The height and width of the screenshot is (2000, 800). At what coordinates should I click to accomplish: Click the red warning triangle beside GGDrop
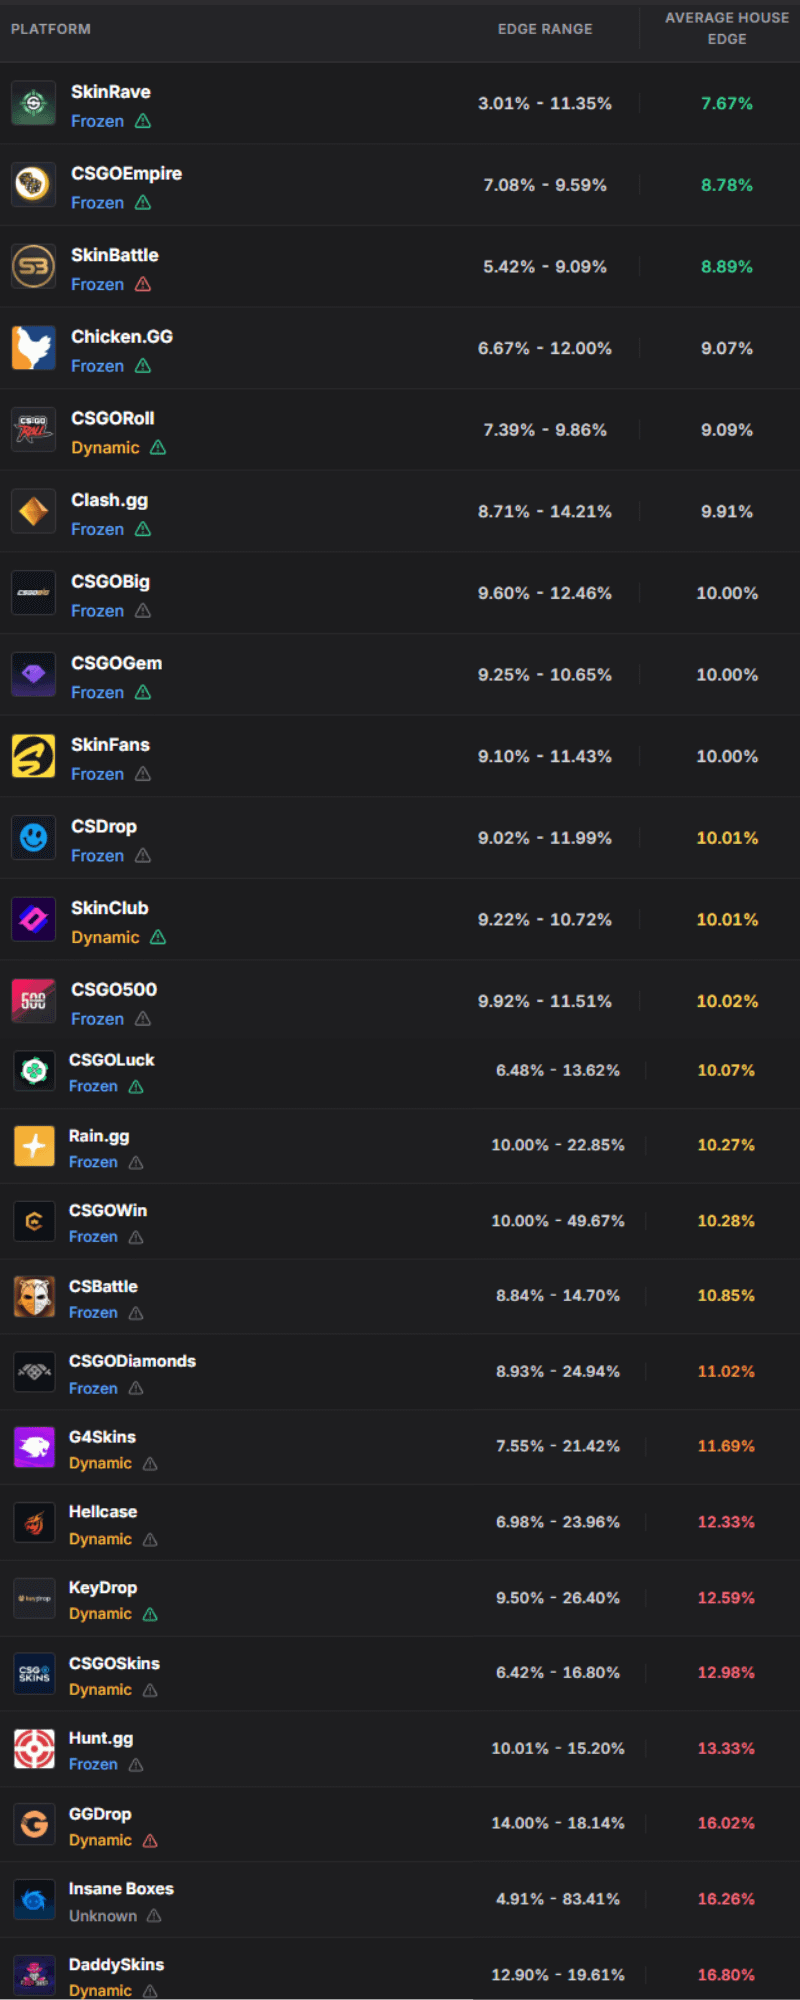click(150, 1841)
